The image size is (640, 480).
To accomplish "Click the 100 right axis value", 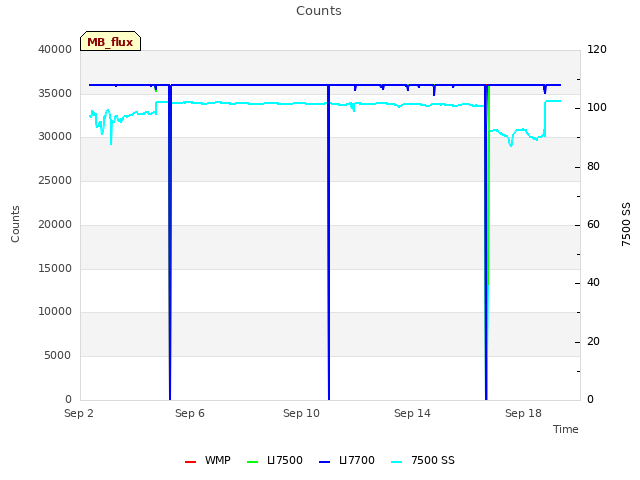I will pyautogui.click(x=597, y=107).
